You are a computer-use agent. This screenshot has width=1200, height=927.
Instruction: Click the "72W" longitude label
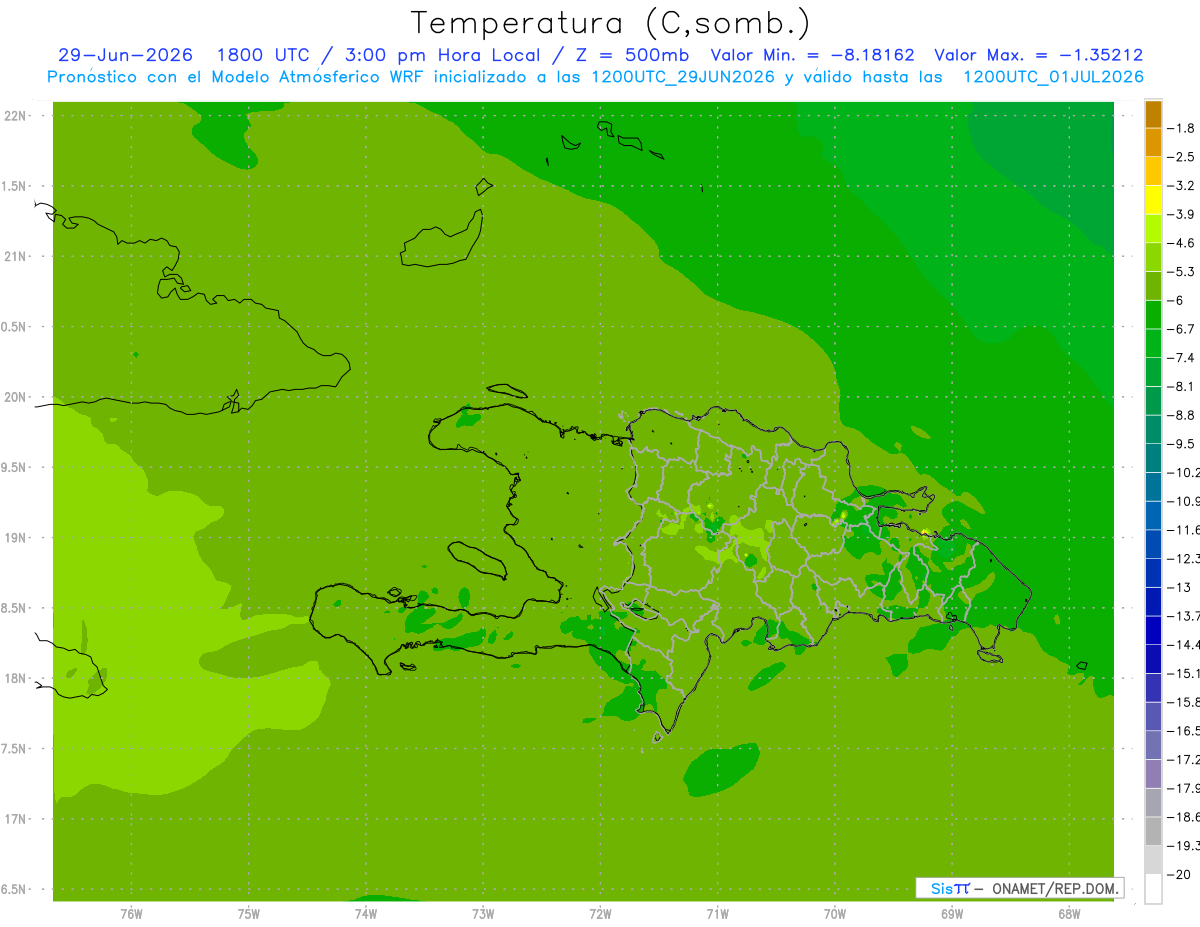(601, 913)
